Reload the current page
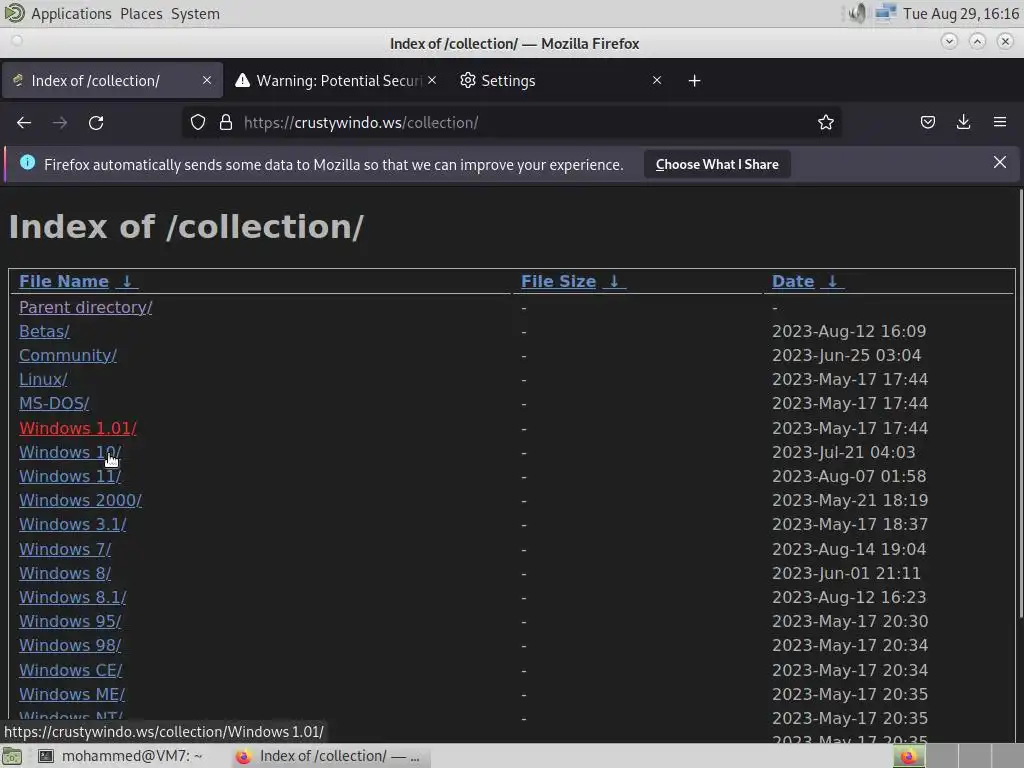The height and width of the screenshot is (768, 1024). pyautogui.click(x=96, y=123)
